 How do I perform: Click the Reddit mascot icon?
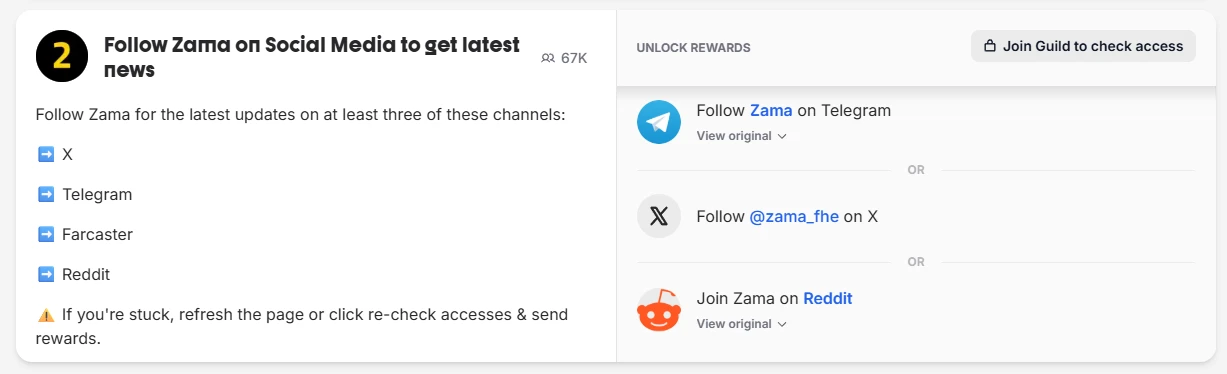(658, 310)
